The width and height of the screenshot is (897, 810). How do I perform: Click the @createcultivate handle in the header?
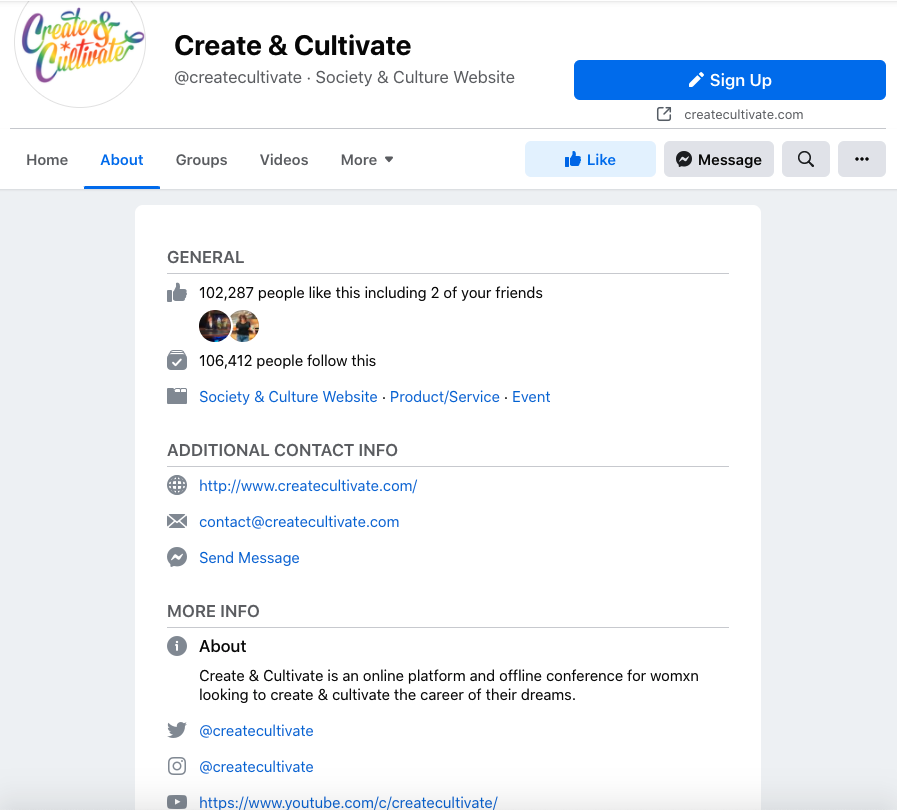(238, 77)
